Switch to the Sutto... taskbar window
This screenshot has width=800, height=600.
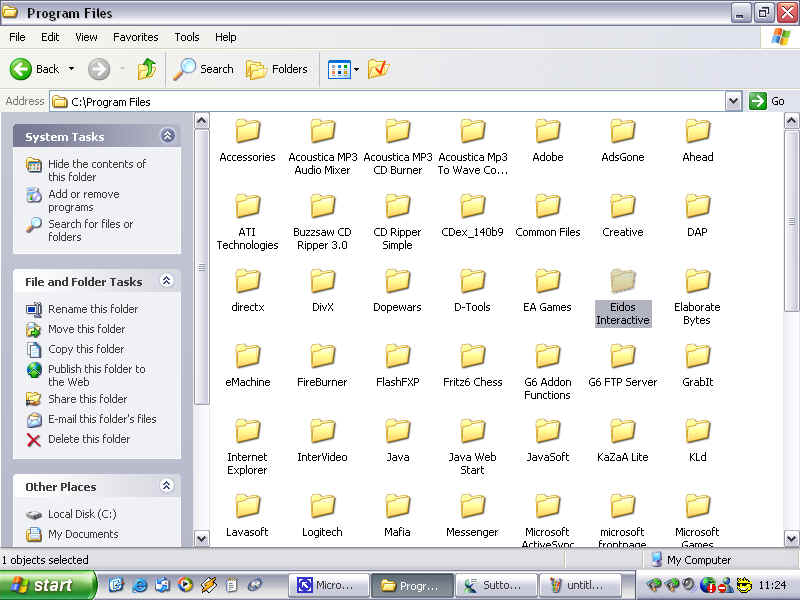(496, 585)
